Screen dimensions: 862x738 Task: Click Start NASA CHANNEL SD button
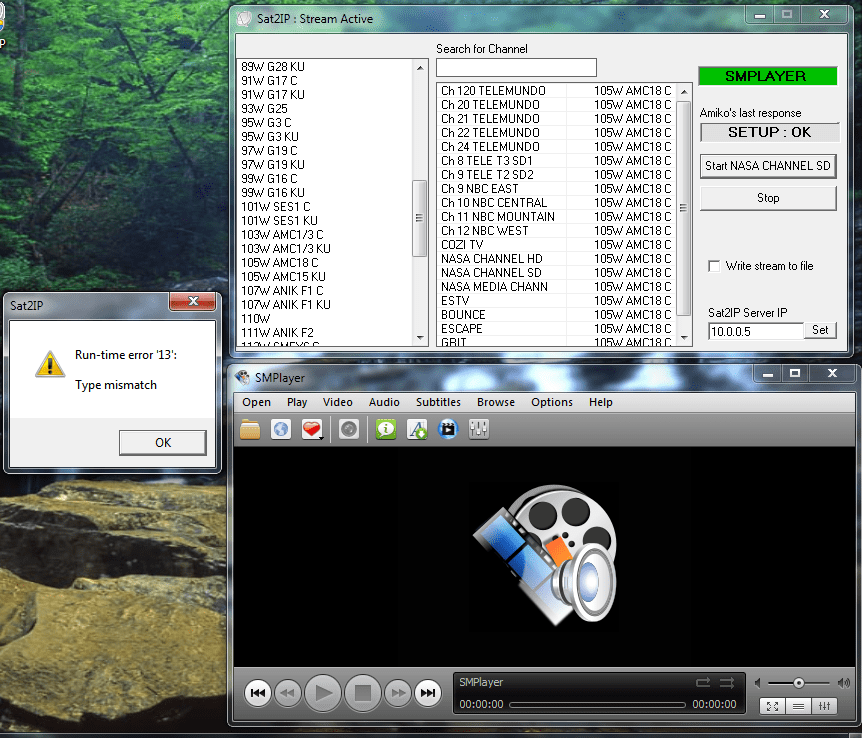point(768,166)
